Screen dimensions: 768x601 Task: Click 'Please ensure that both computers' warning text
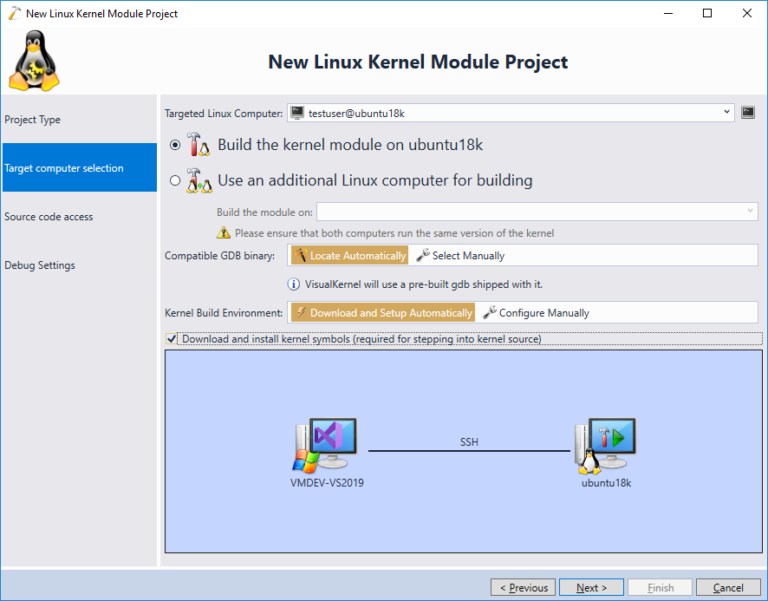tap(394, 233)
